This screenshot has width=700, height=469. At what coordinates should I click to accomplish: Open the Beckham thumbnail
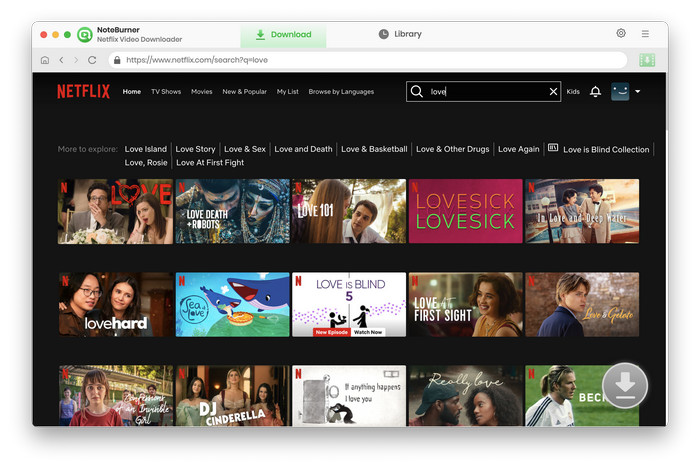(582, 396)
